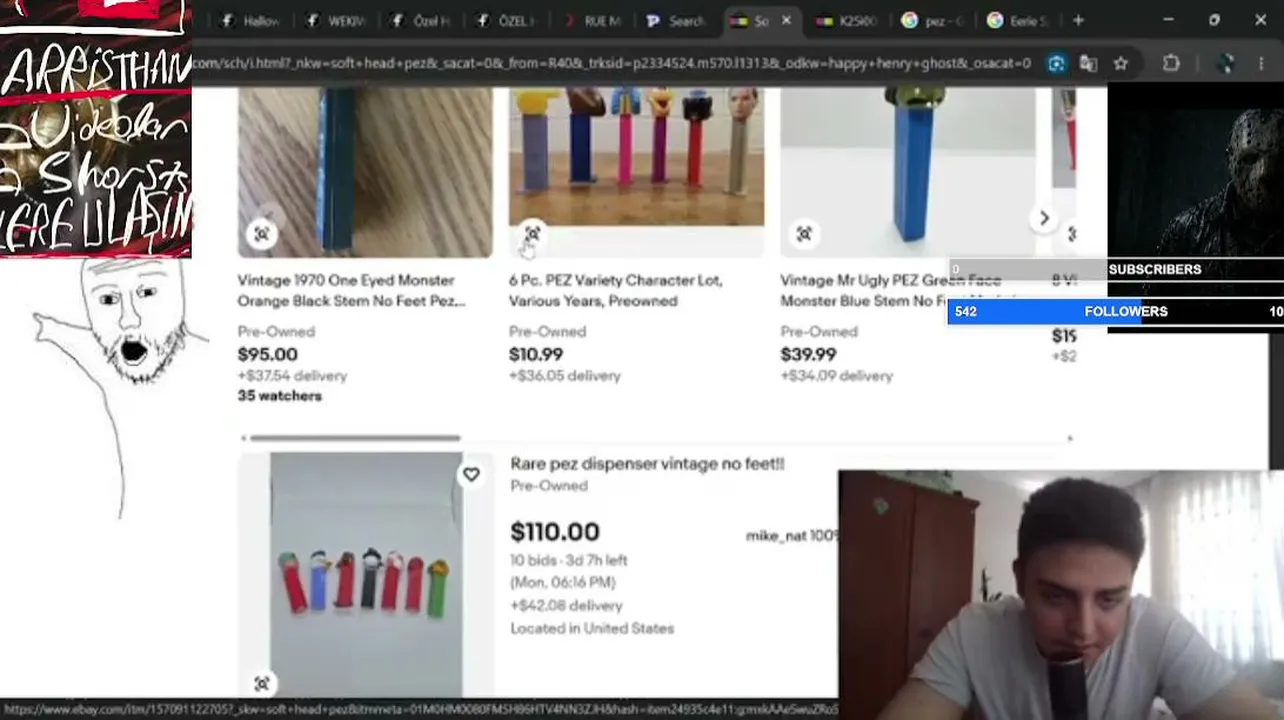1284x720 pixels.
Task: Click the $95.00 price
Action: [x=267, y=354]
